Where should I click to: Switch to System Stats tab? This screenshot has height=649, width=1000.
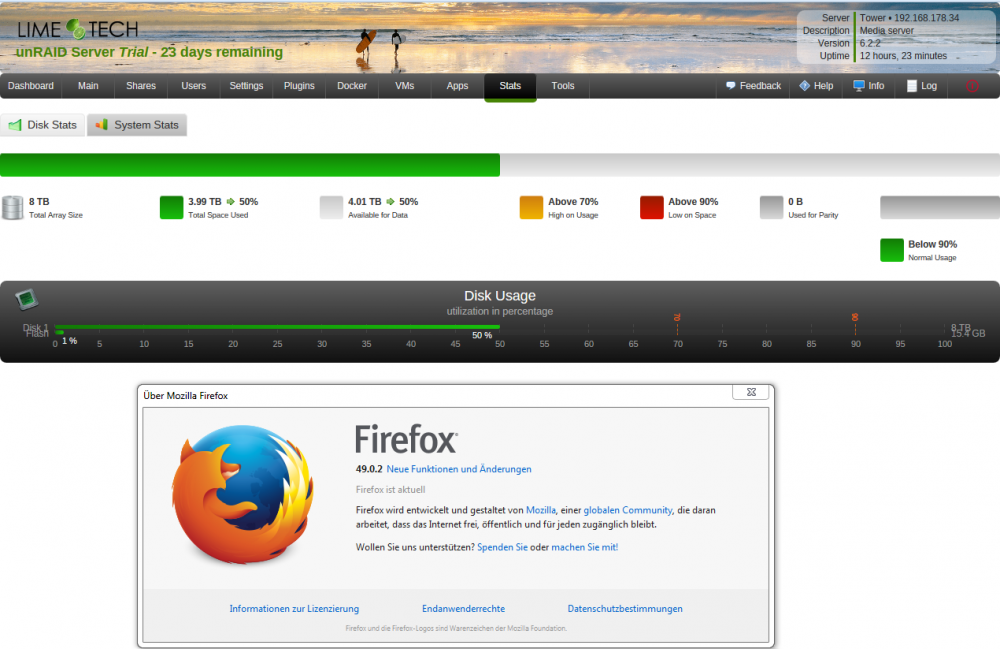click(137, 125)
